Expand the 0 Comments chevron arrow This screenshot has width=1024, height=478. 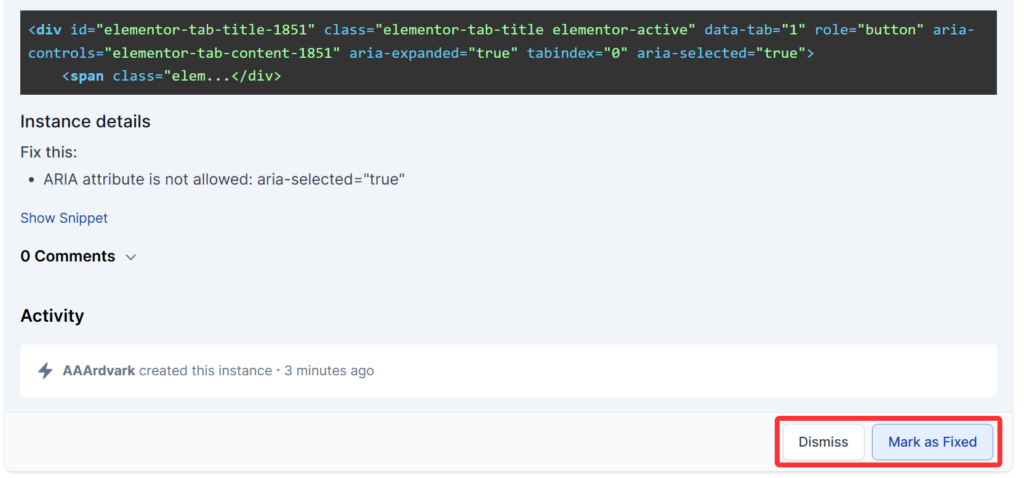point(130,257)
